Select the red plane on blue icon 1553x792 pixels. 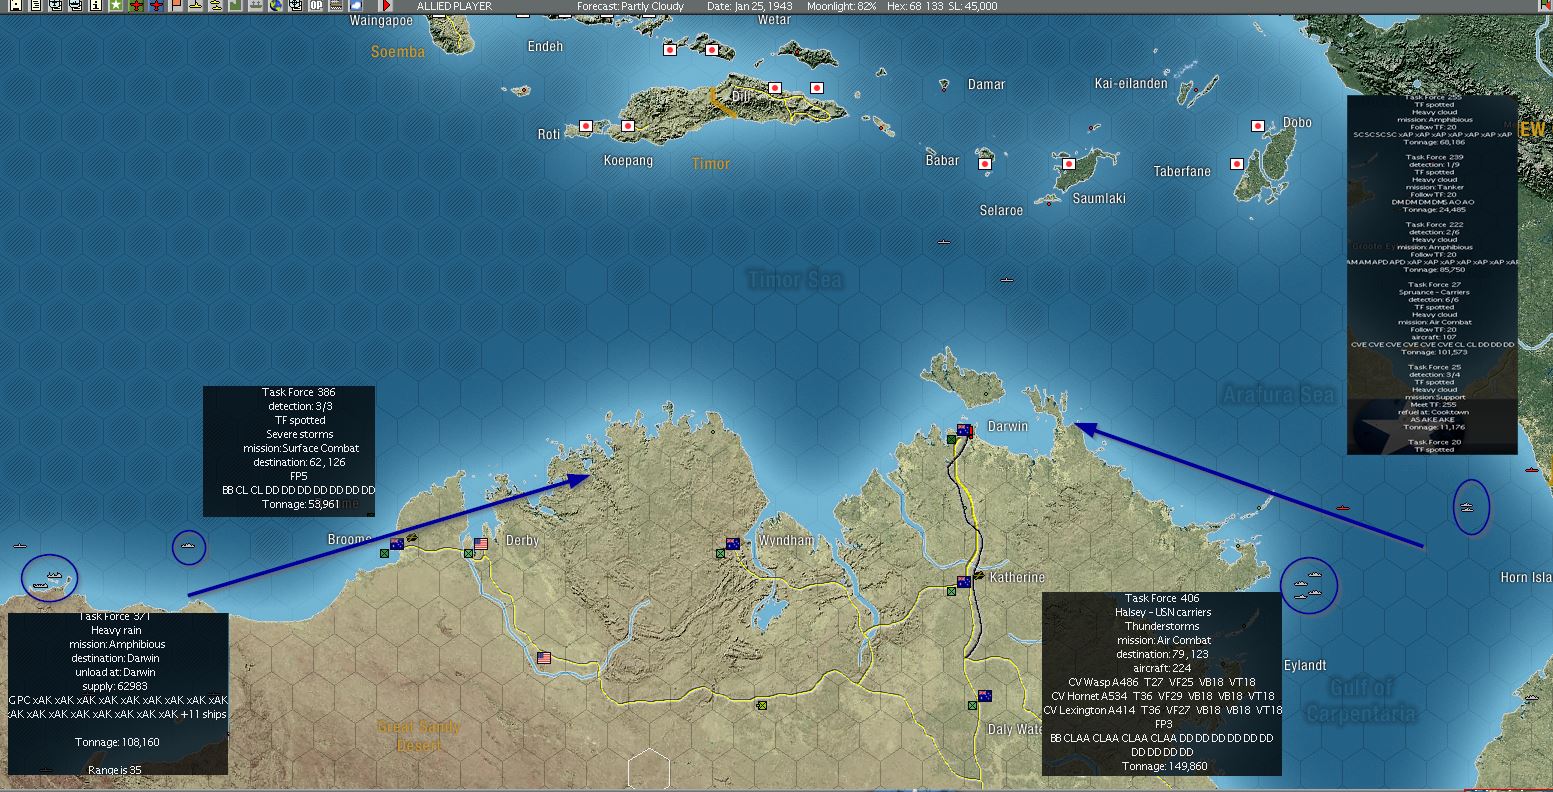(157, 6)
